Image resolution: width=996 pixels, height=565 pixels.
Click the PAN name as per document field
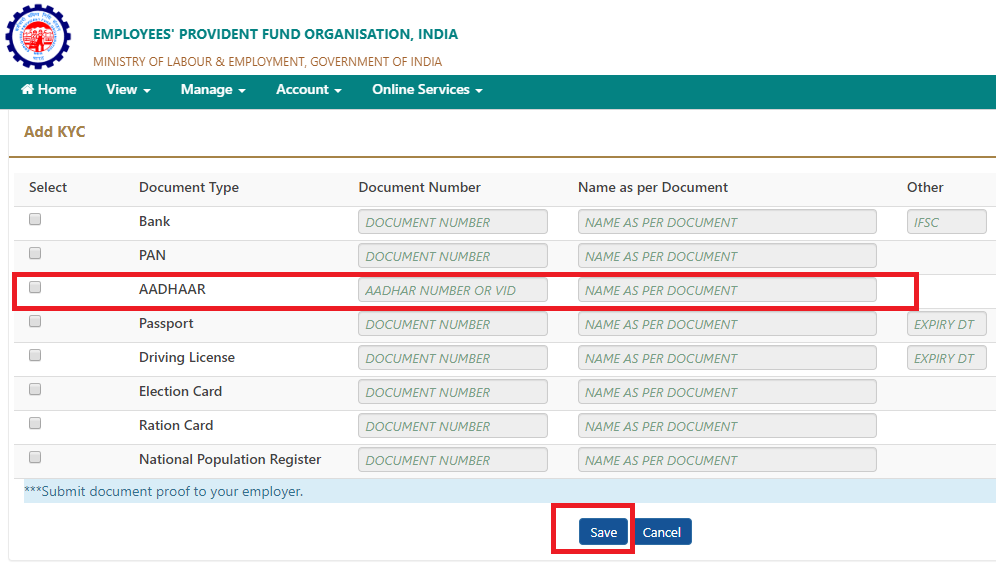727,256
